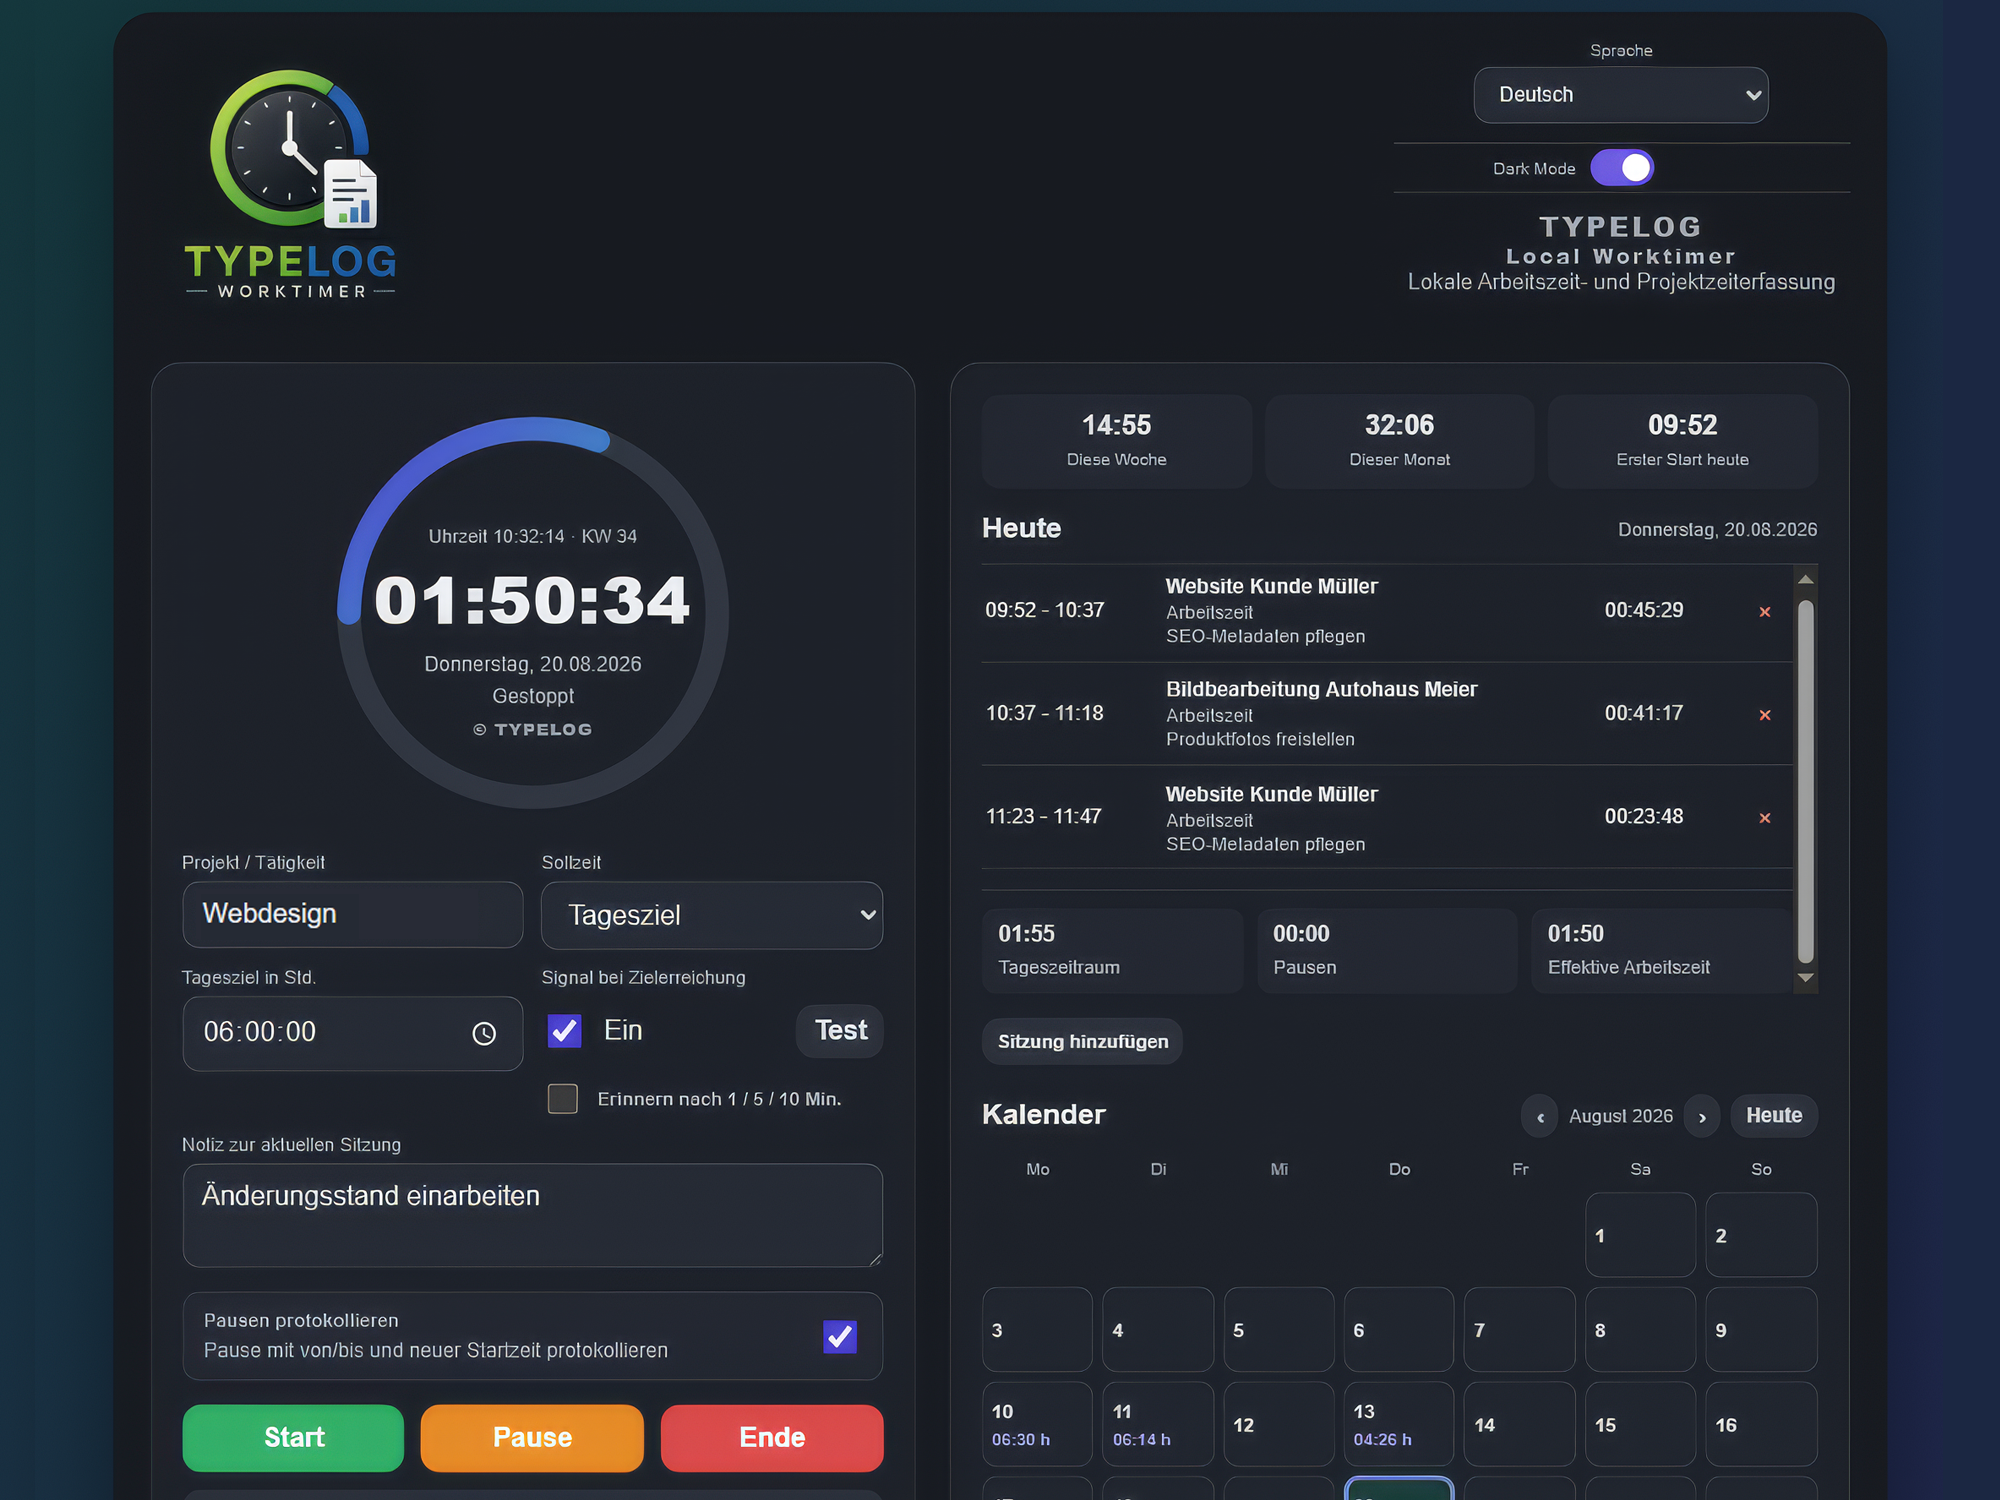Image resolution: width=2000 pixels, height=1500 pixels.
Task: Enable Erinnern nach 1 / 5 / 10 Min.
Action: 563,1099
